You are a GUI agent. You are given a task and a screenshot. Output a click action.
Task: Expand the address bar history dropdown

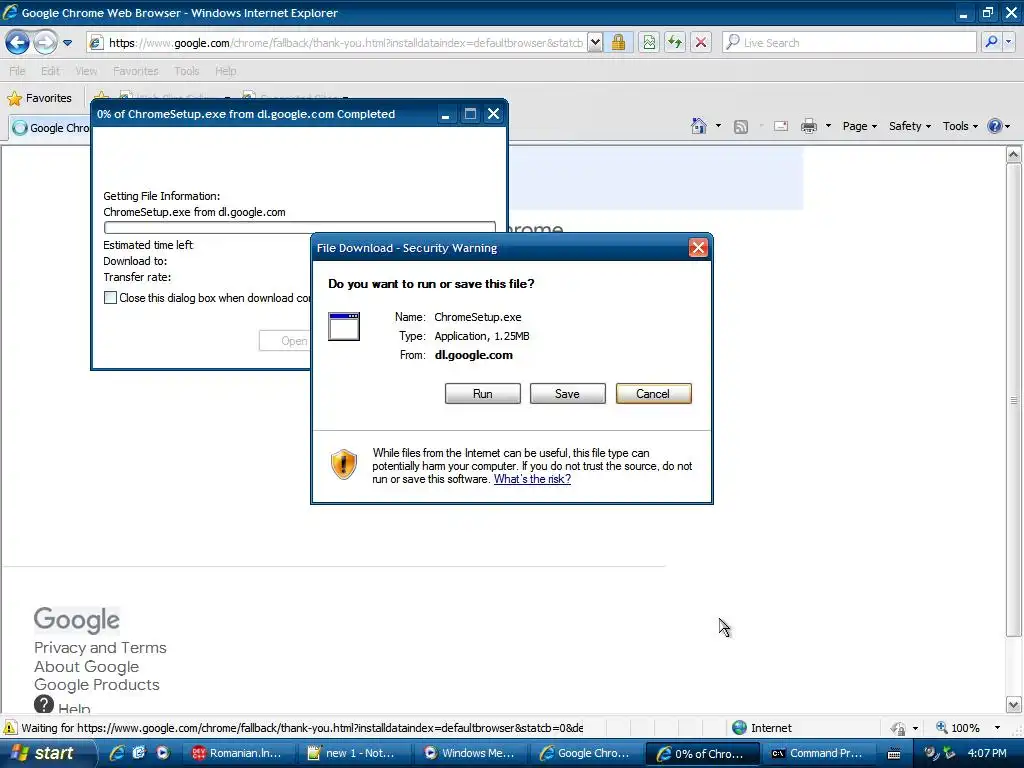[595, 43]
